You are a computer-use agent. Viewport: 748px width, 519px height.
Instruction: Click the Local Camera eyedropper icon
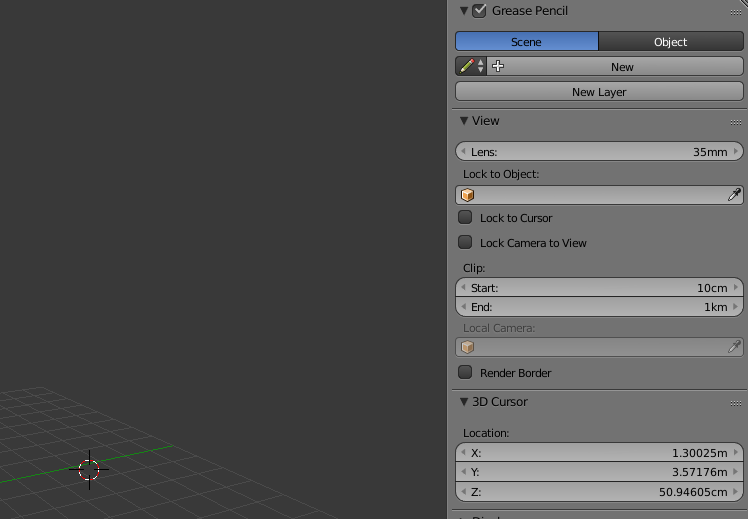click(734, 346)
